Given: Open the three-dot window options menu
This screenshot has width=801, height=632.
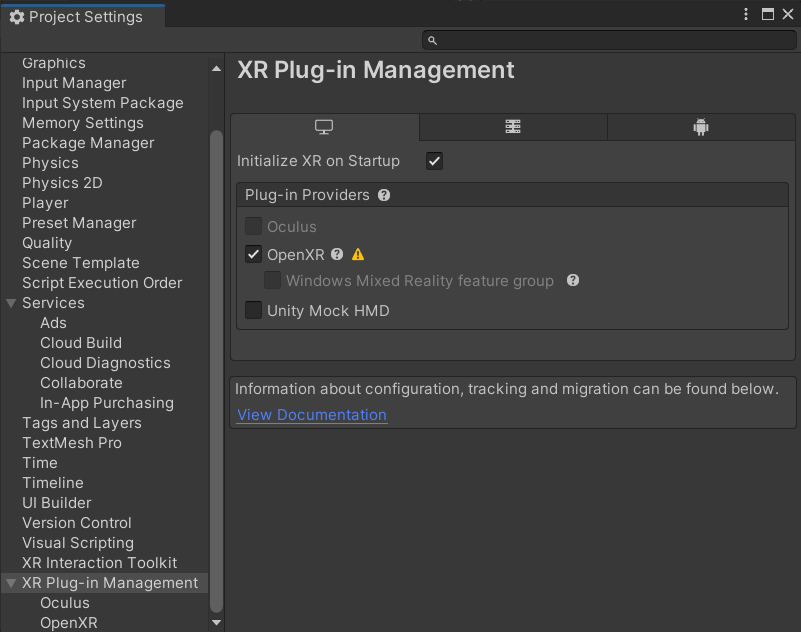Looking at the screenshot, I should pyautogui.click(x=746, y=14).
